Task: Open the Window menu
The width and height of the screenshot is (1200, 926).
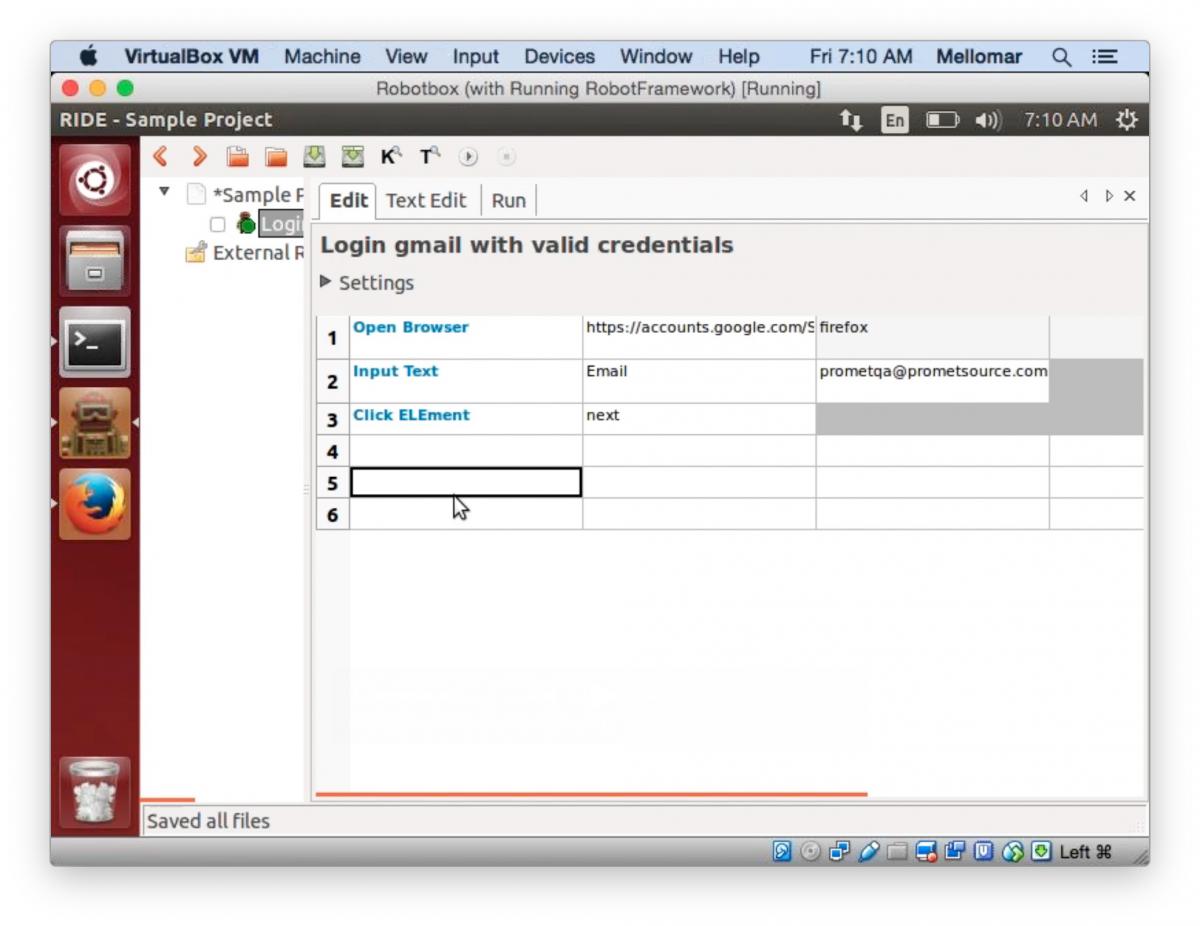Action: coord(656,57)
